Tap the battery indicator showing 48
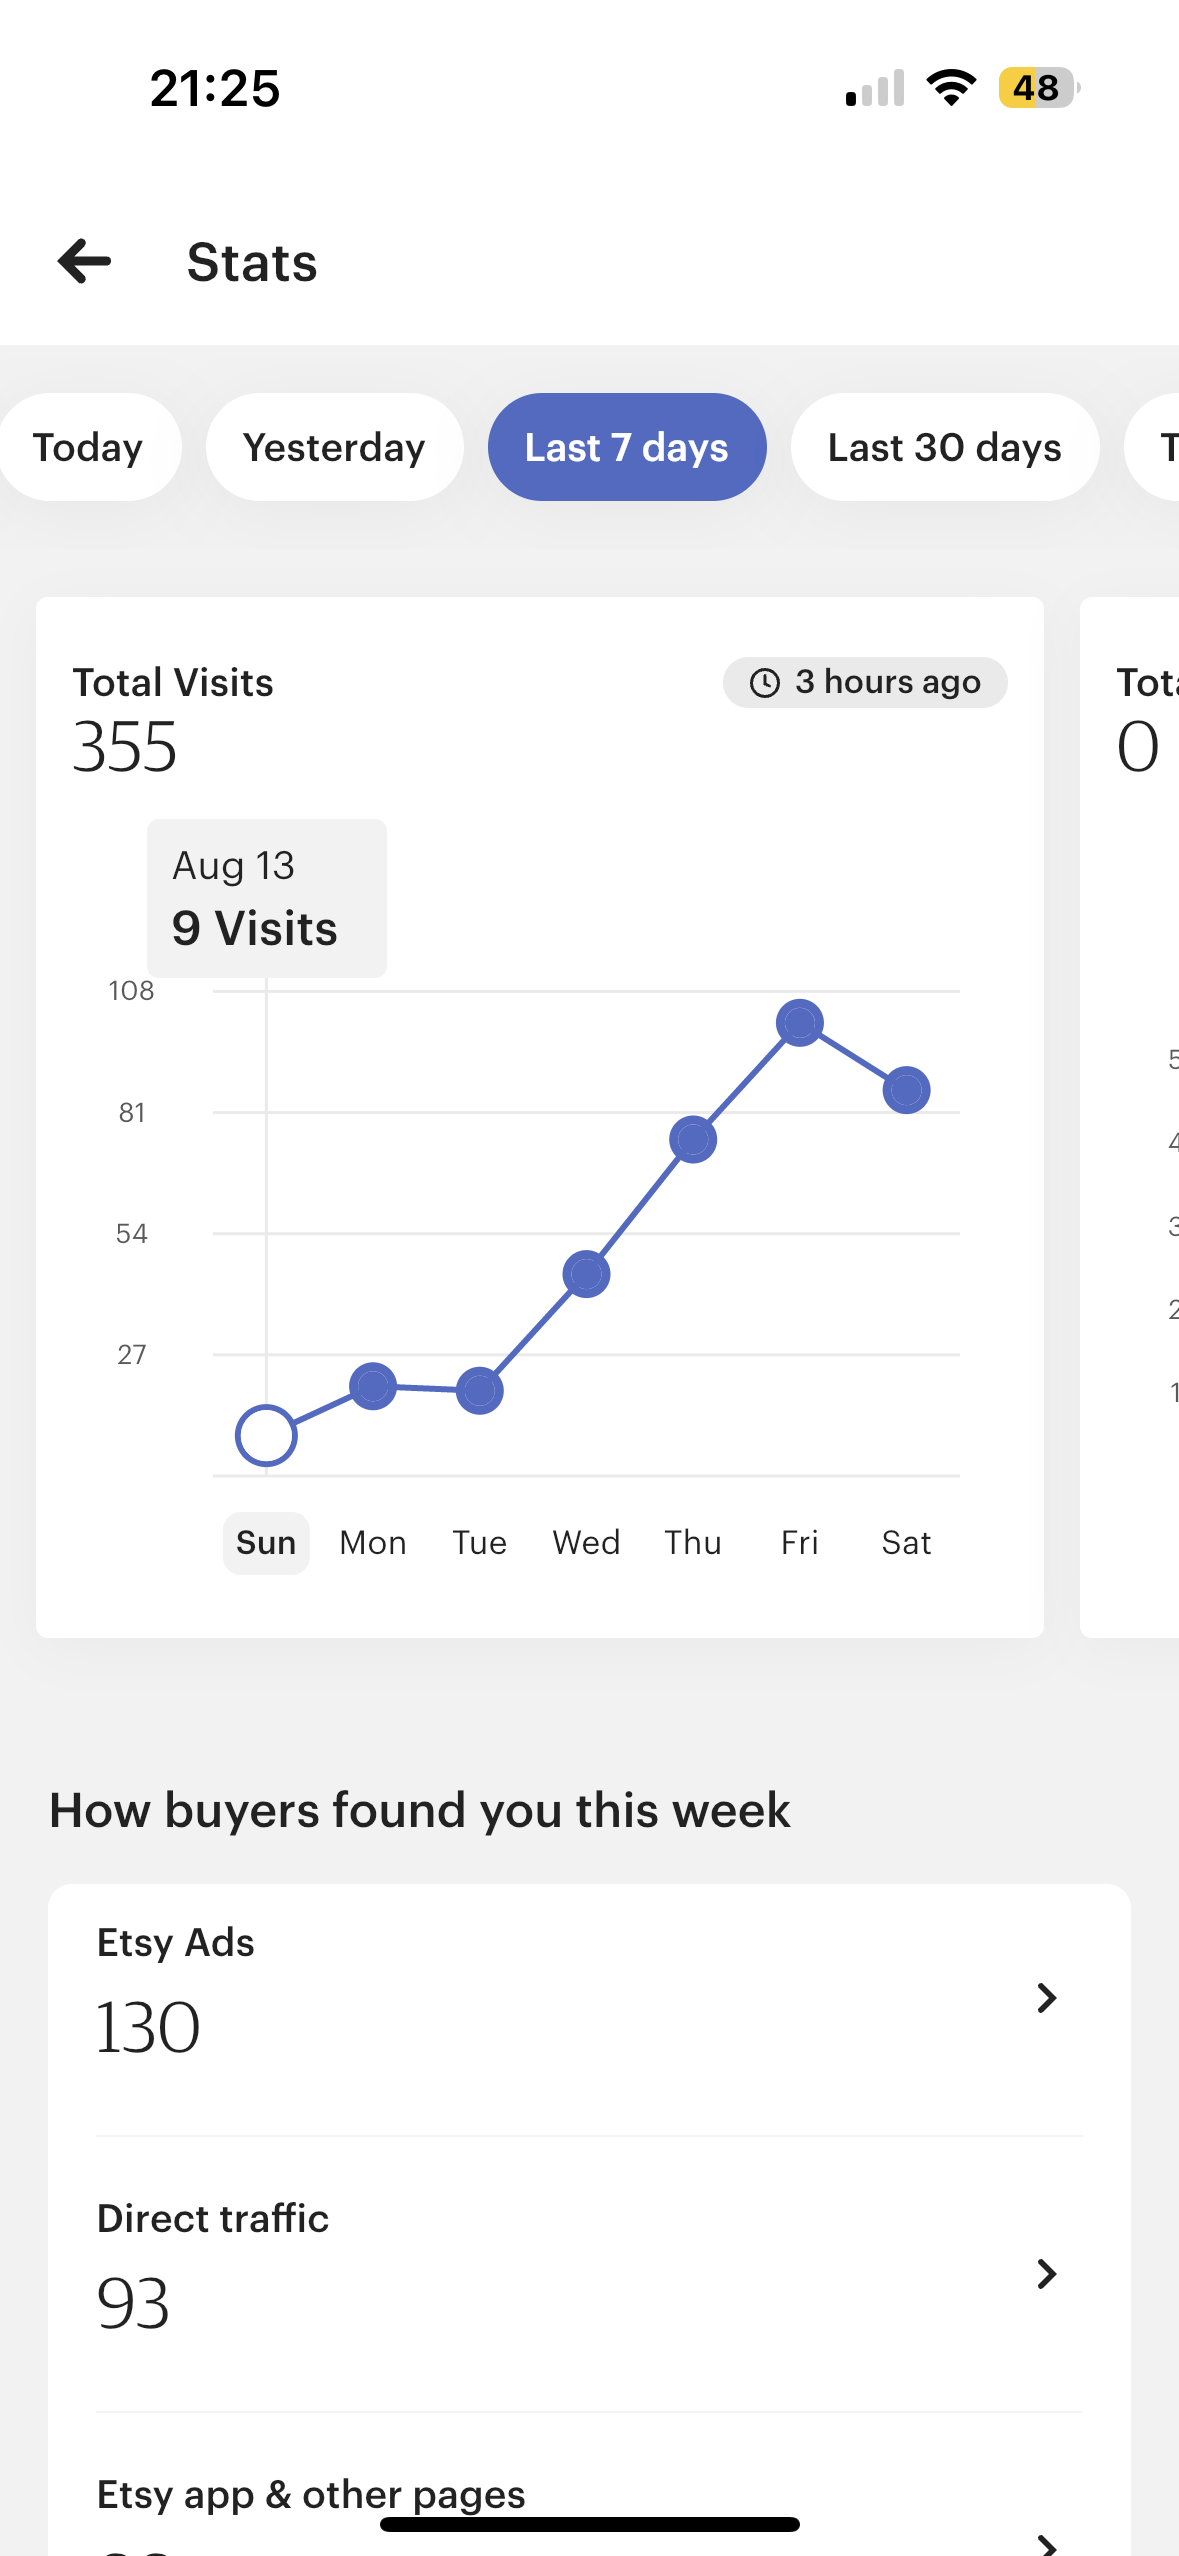 1039,88
